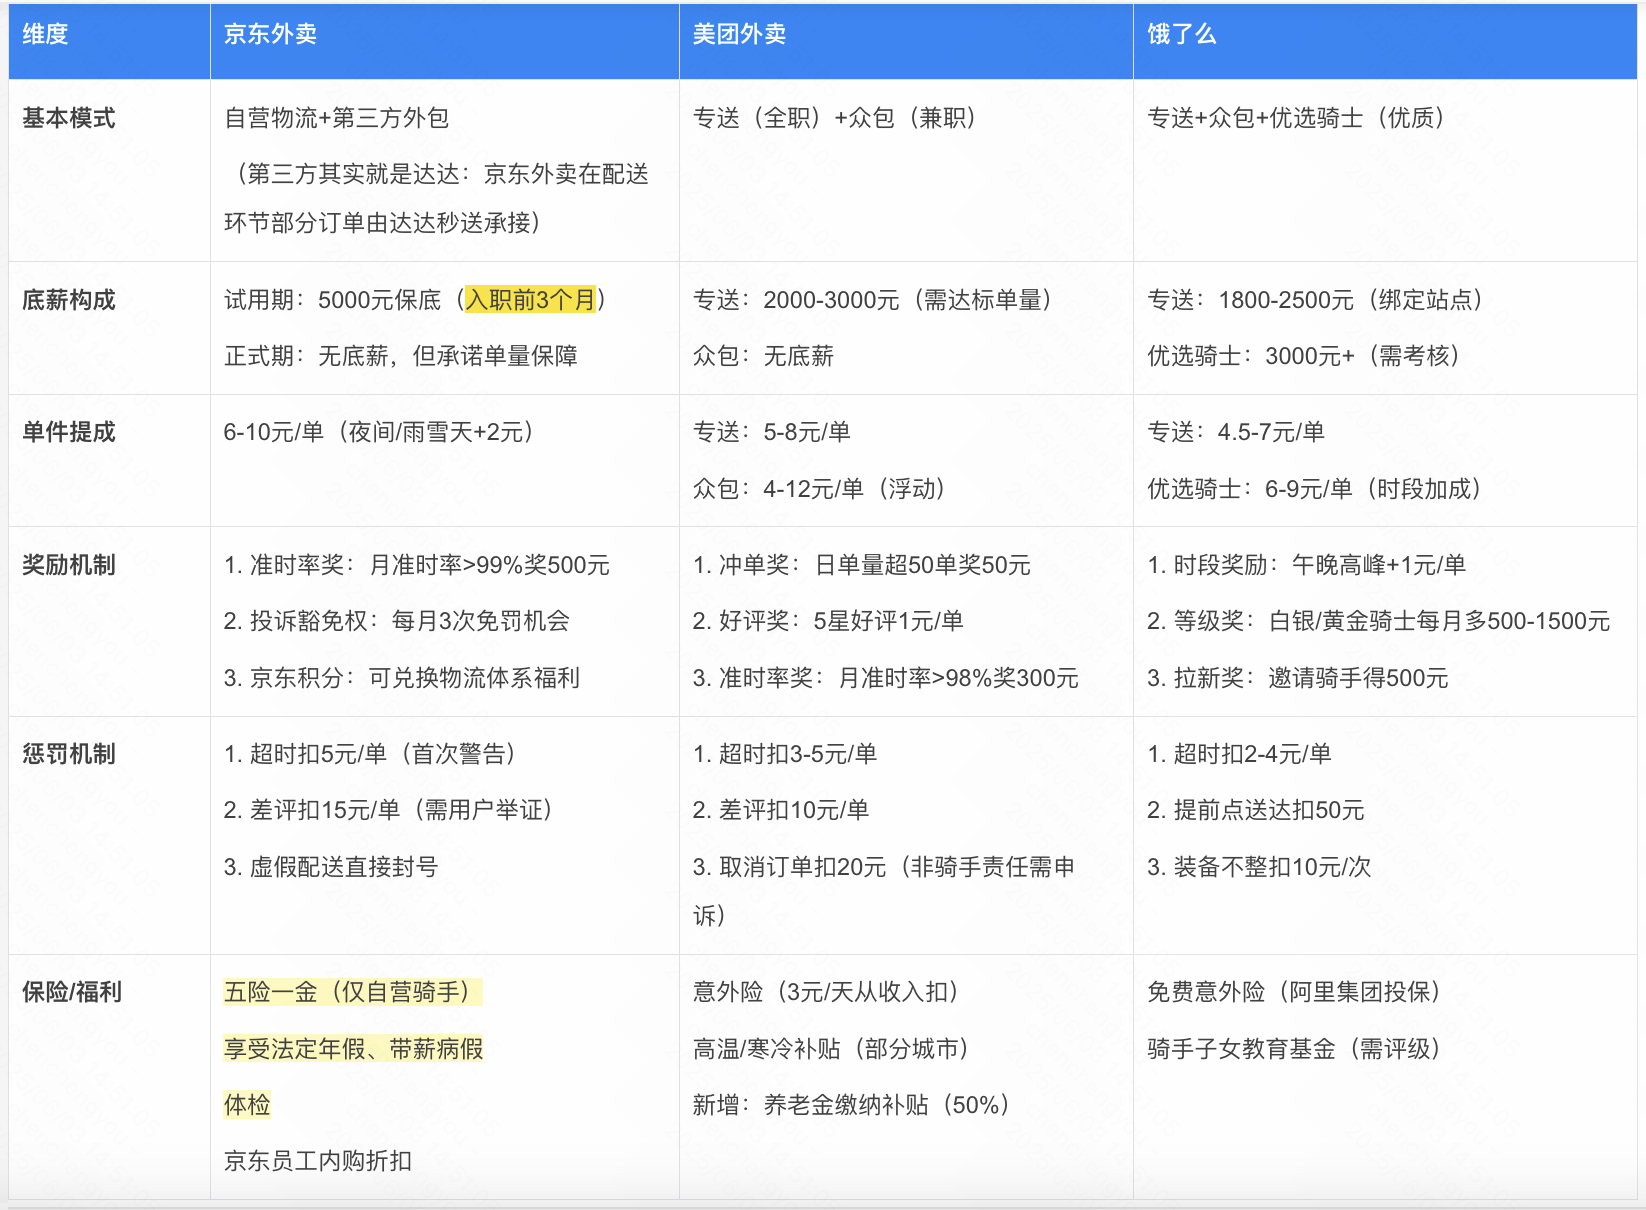Click text 等级奖：白银/黄金骑士每月多500-1500元
Screen dimensions: 1646x1210
tap(1391, 621)
